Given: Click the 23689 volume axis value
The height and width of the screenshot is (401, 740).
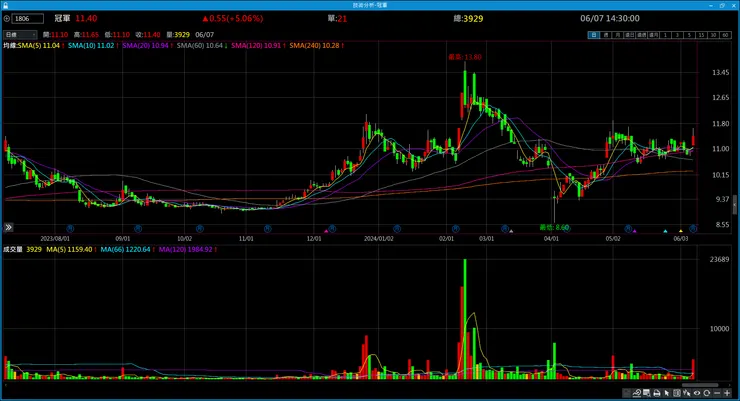Looking at the screenshot, I should [719, 259].
